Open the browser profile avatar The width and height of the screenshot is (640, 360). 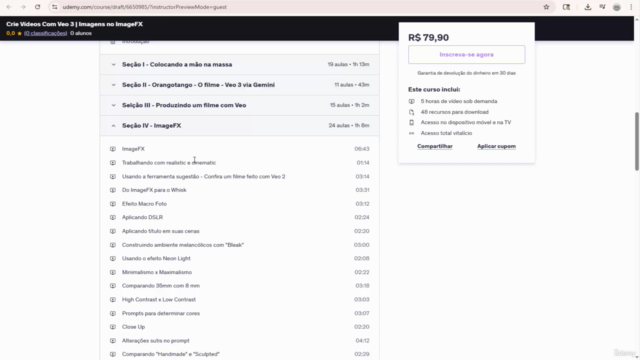click(617, 7)
